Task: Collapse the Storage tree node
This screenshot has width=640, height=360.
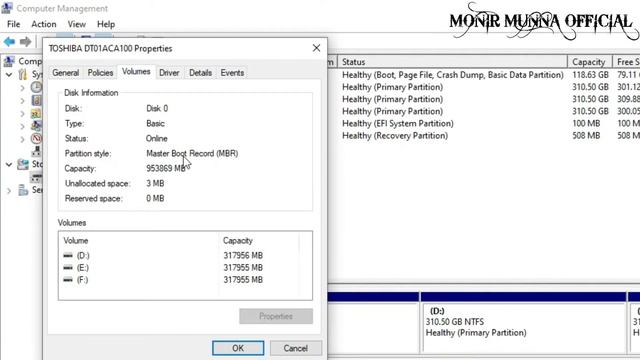Action: [x=9, y=164]
